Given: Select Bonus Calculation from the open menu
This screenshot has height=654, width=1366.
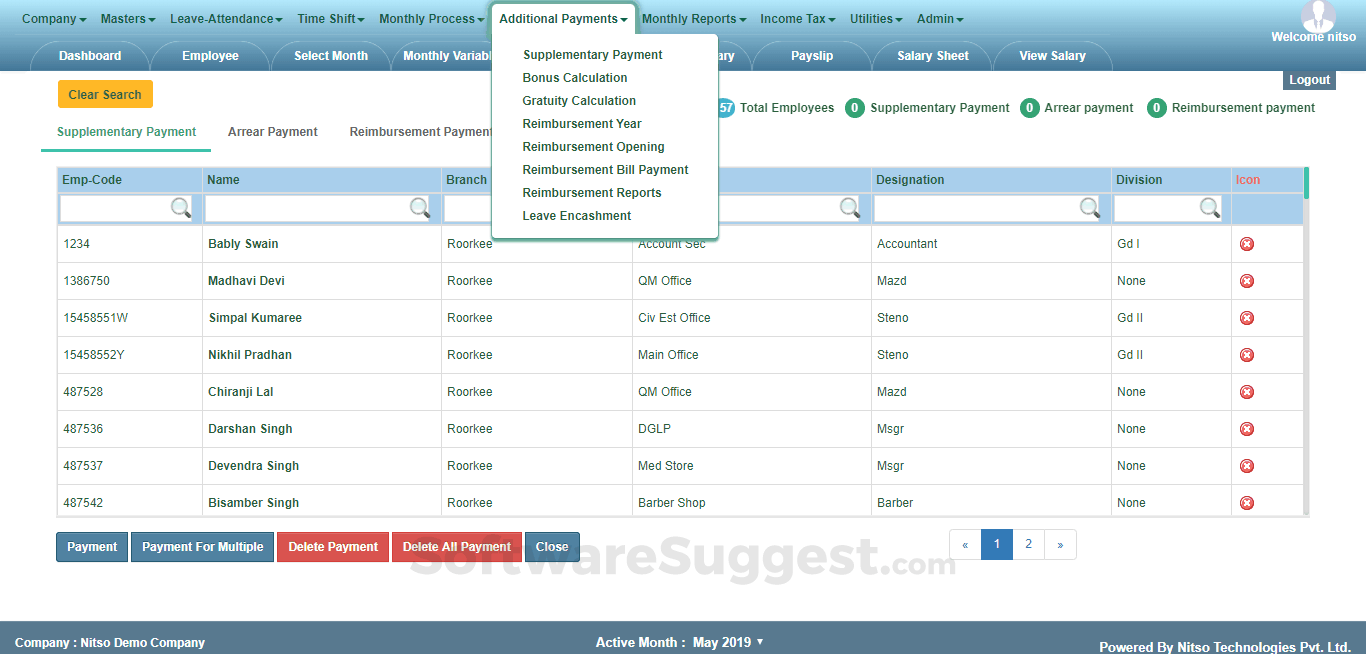Looking at the screenshot, I should 575,77.
